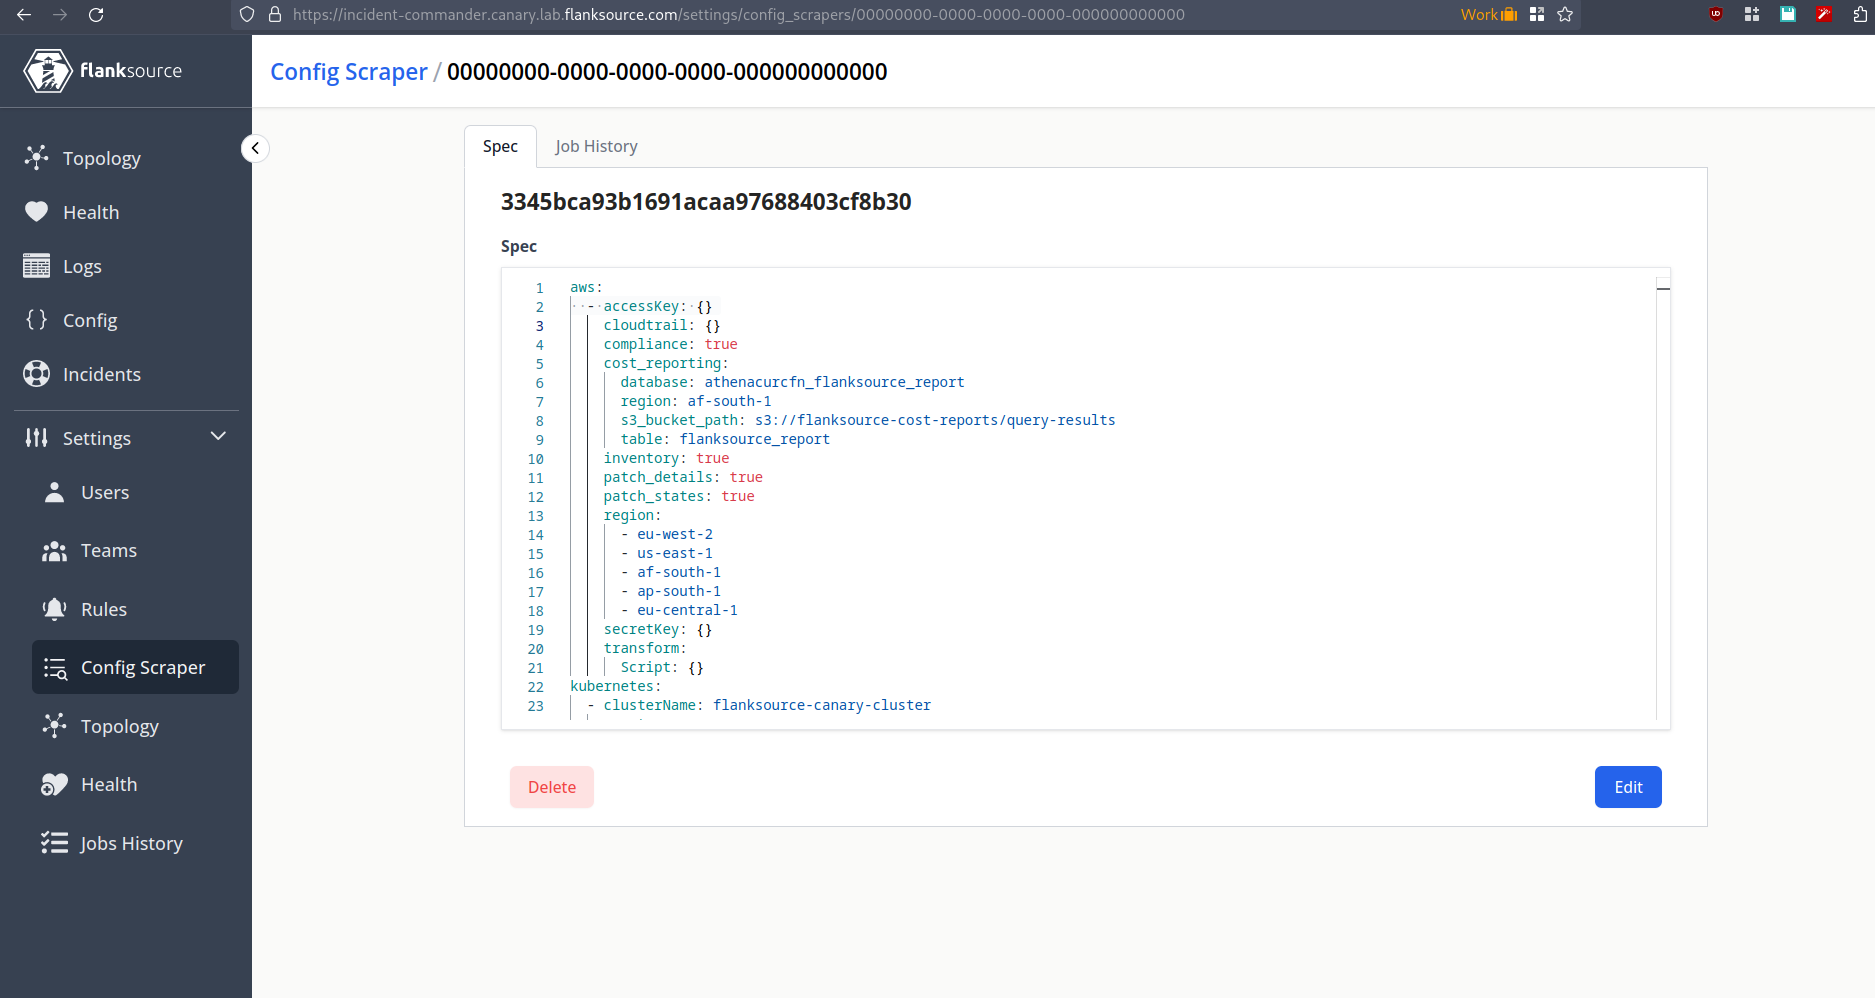1875x998 pixels.
Task: Open the uBlock Origin extension
Action: (1715, 14)
